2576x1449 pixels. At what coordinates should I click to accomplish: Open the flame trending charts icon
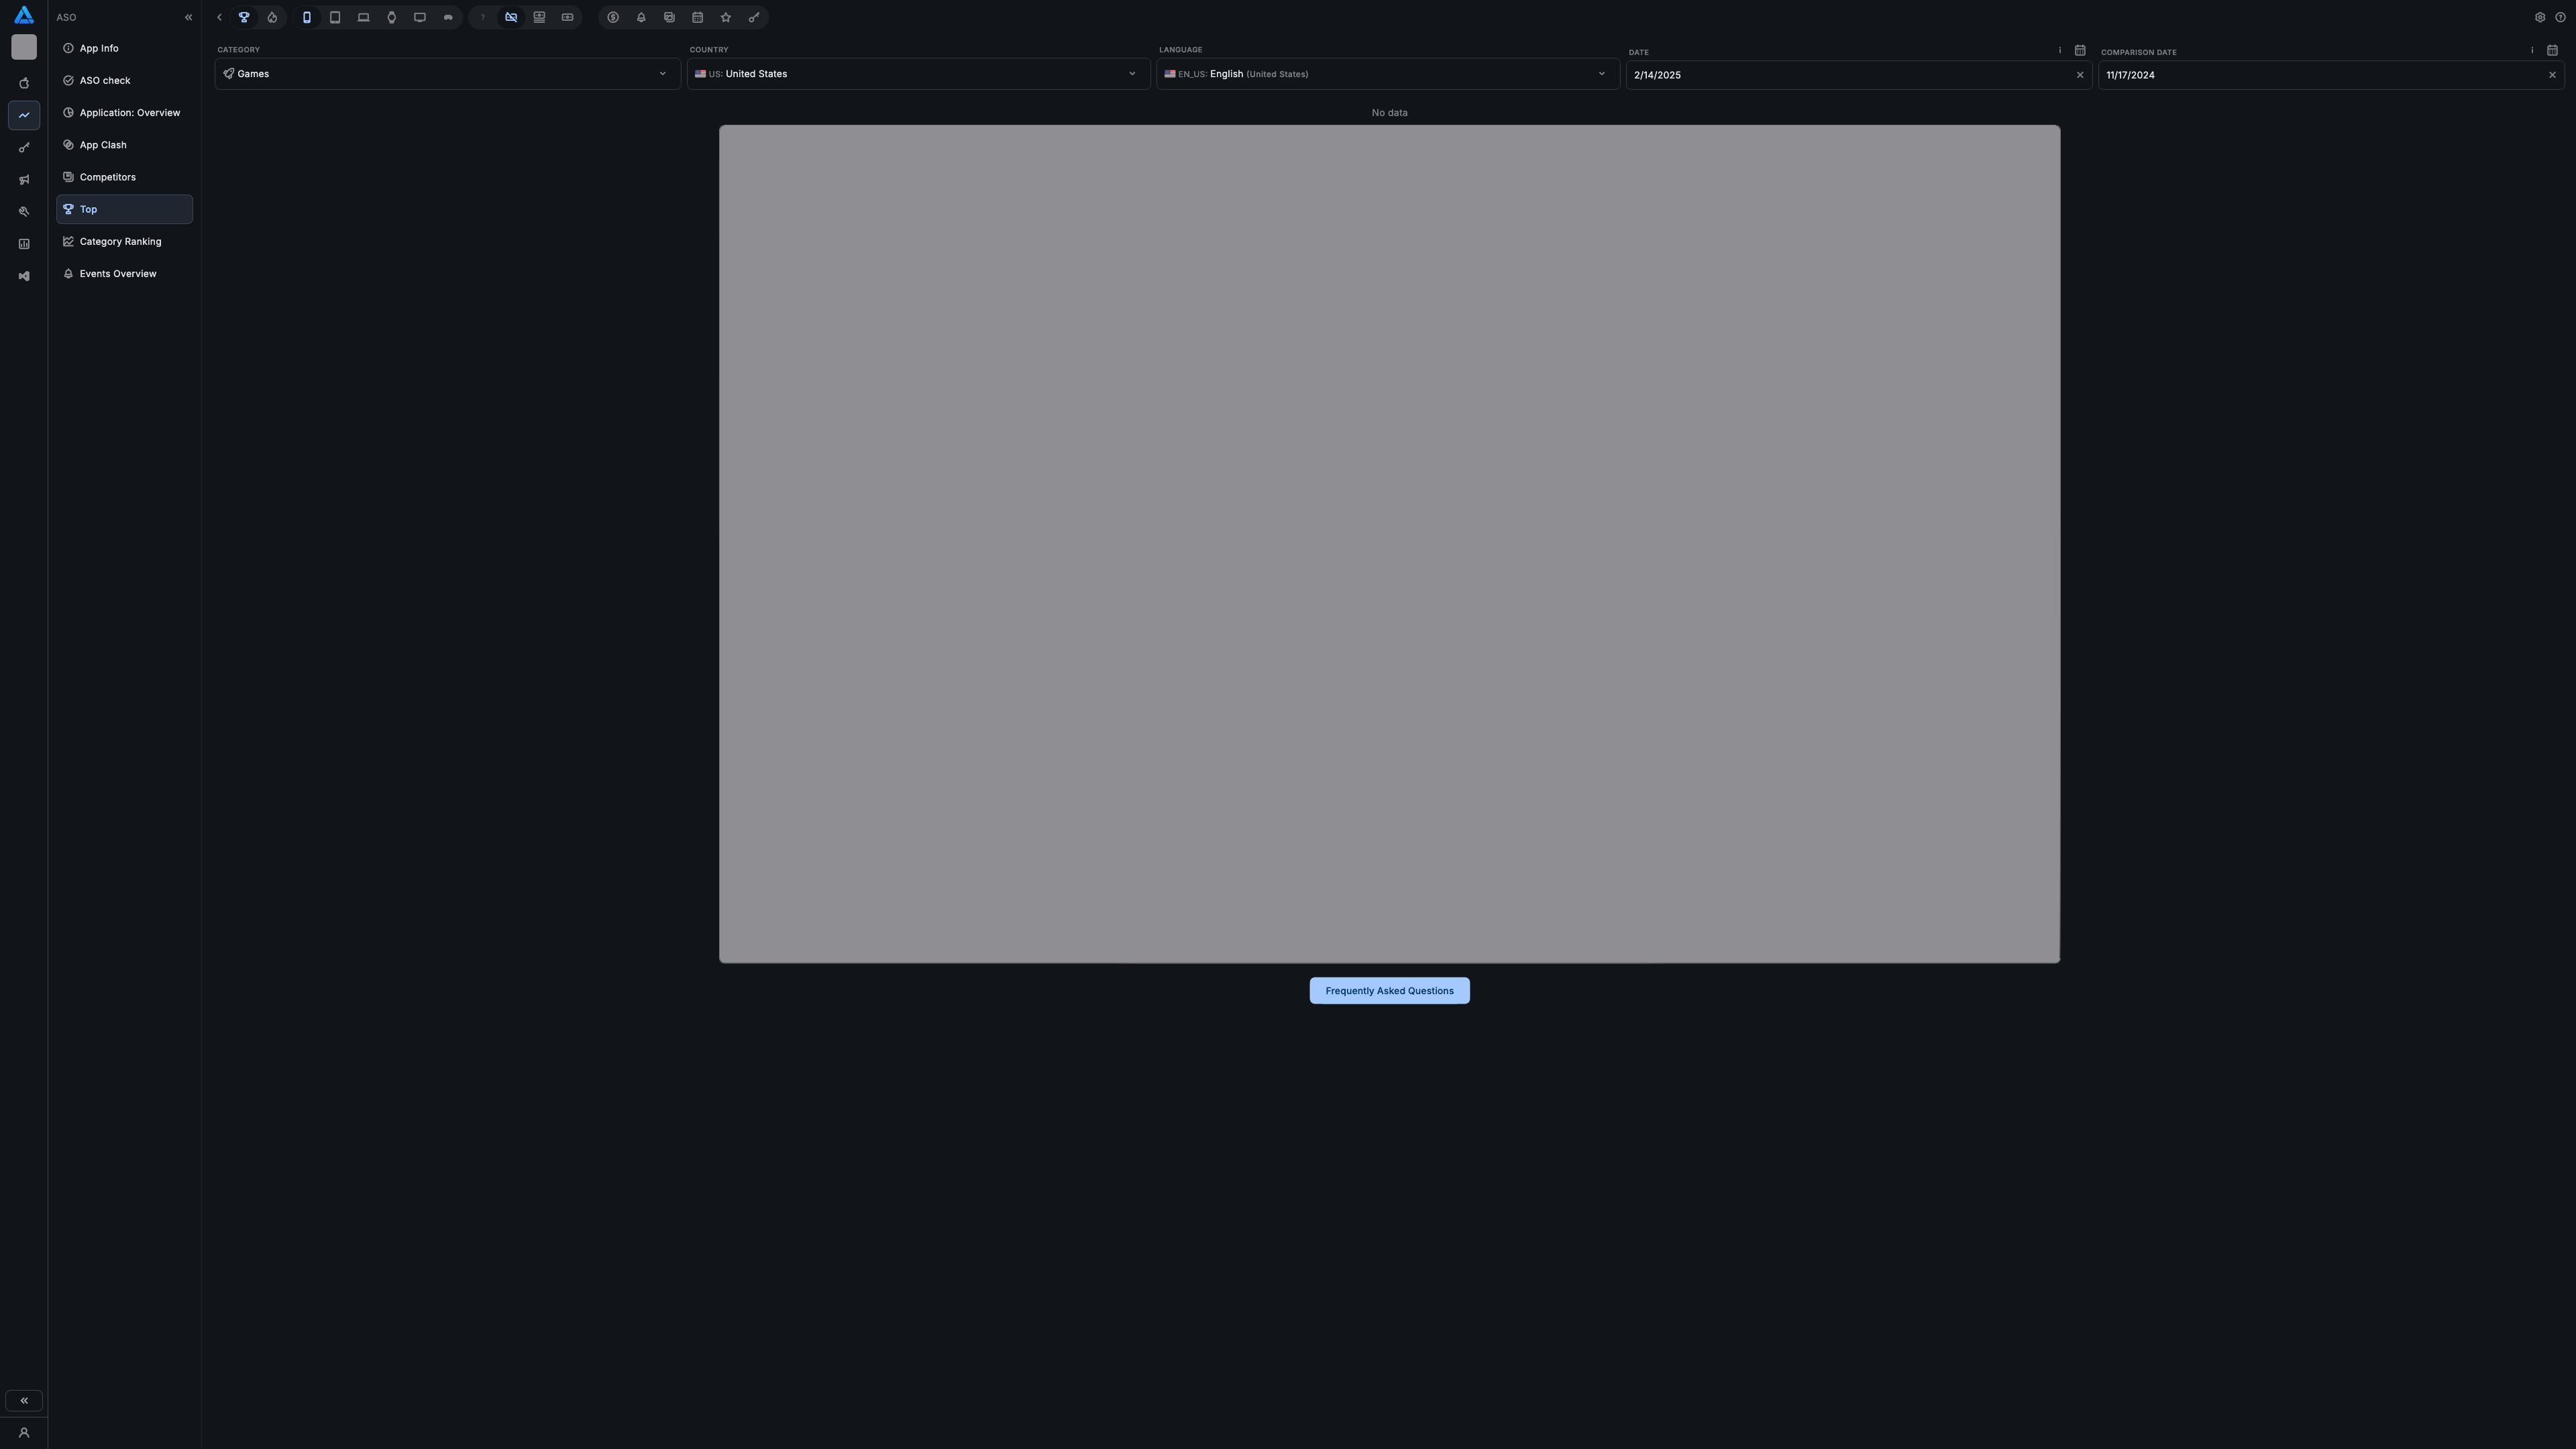[272, 17]
